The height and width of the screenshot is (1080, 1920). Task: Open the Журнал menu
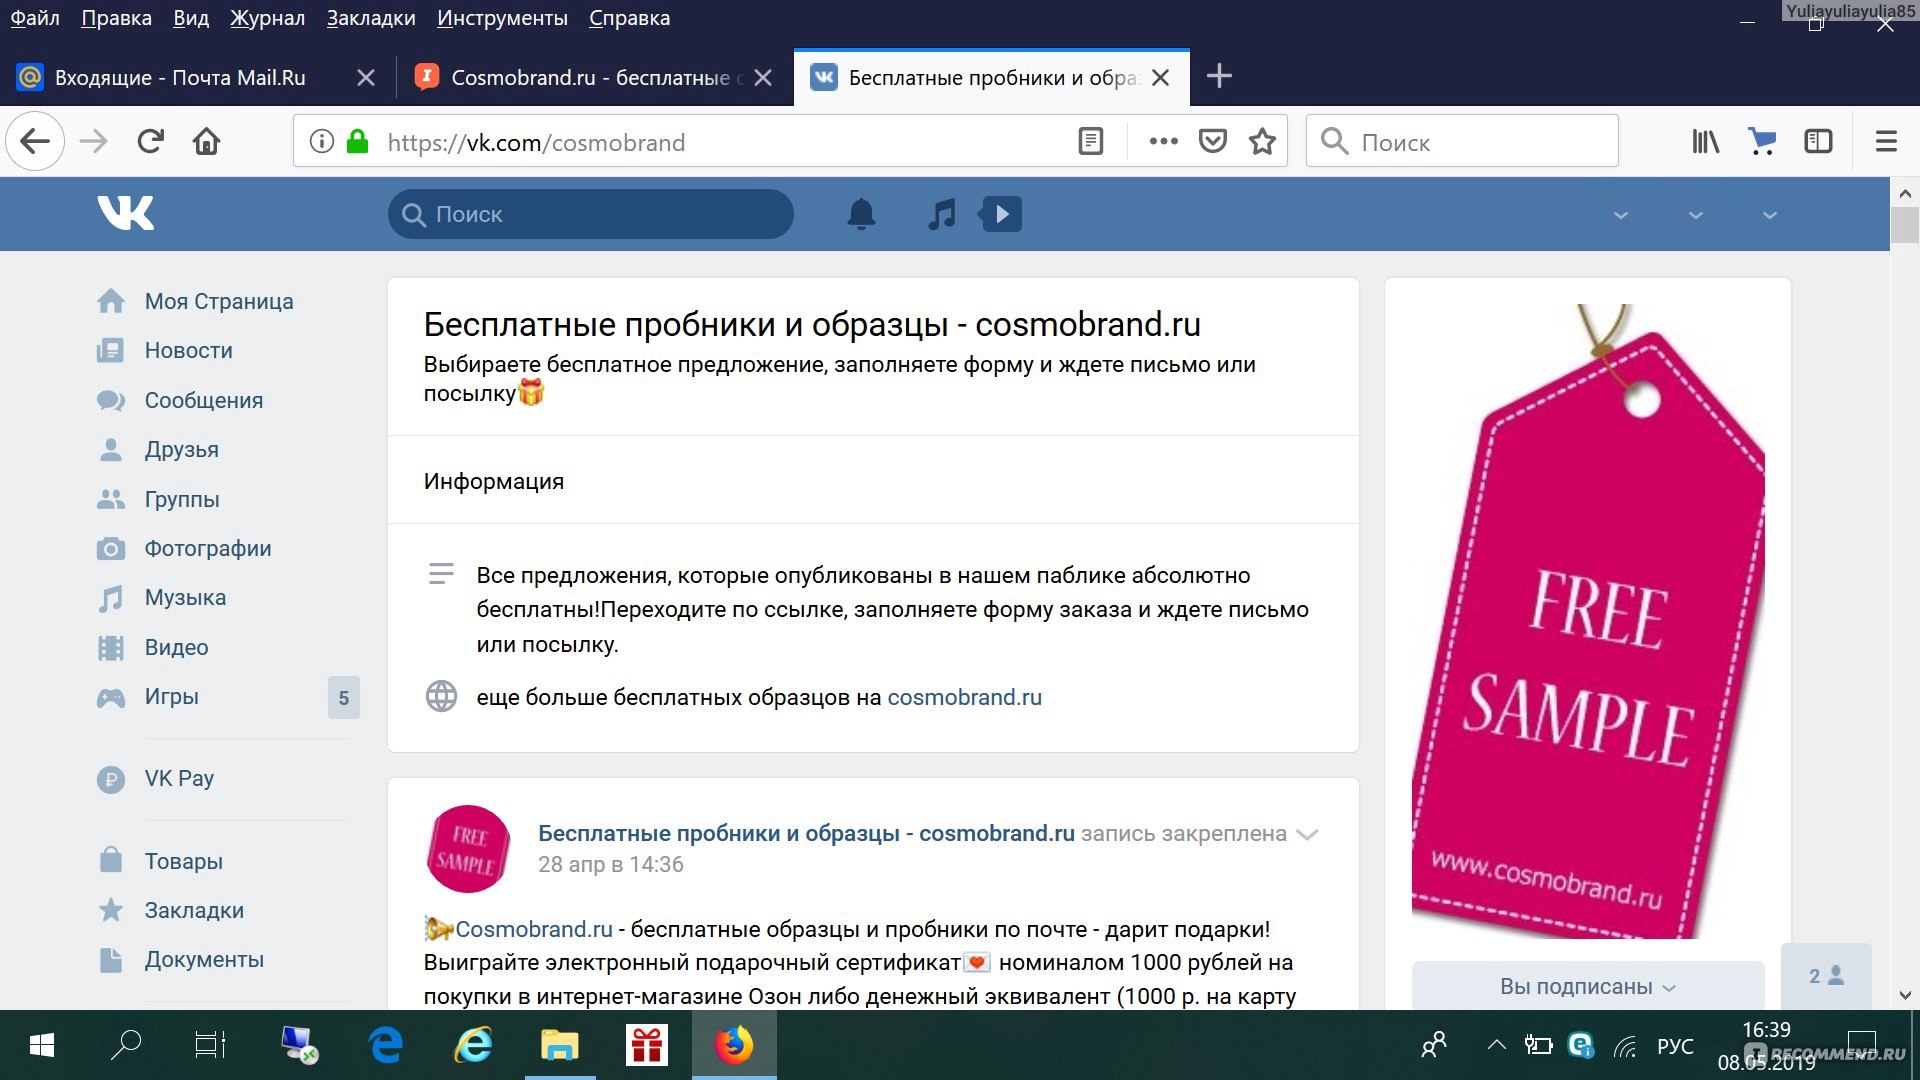(267, 18)
